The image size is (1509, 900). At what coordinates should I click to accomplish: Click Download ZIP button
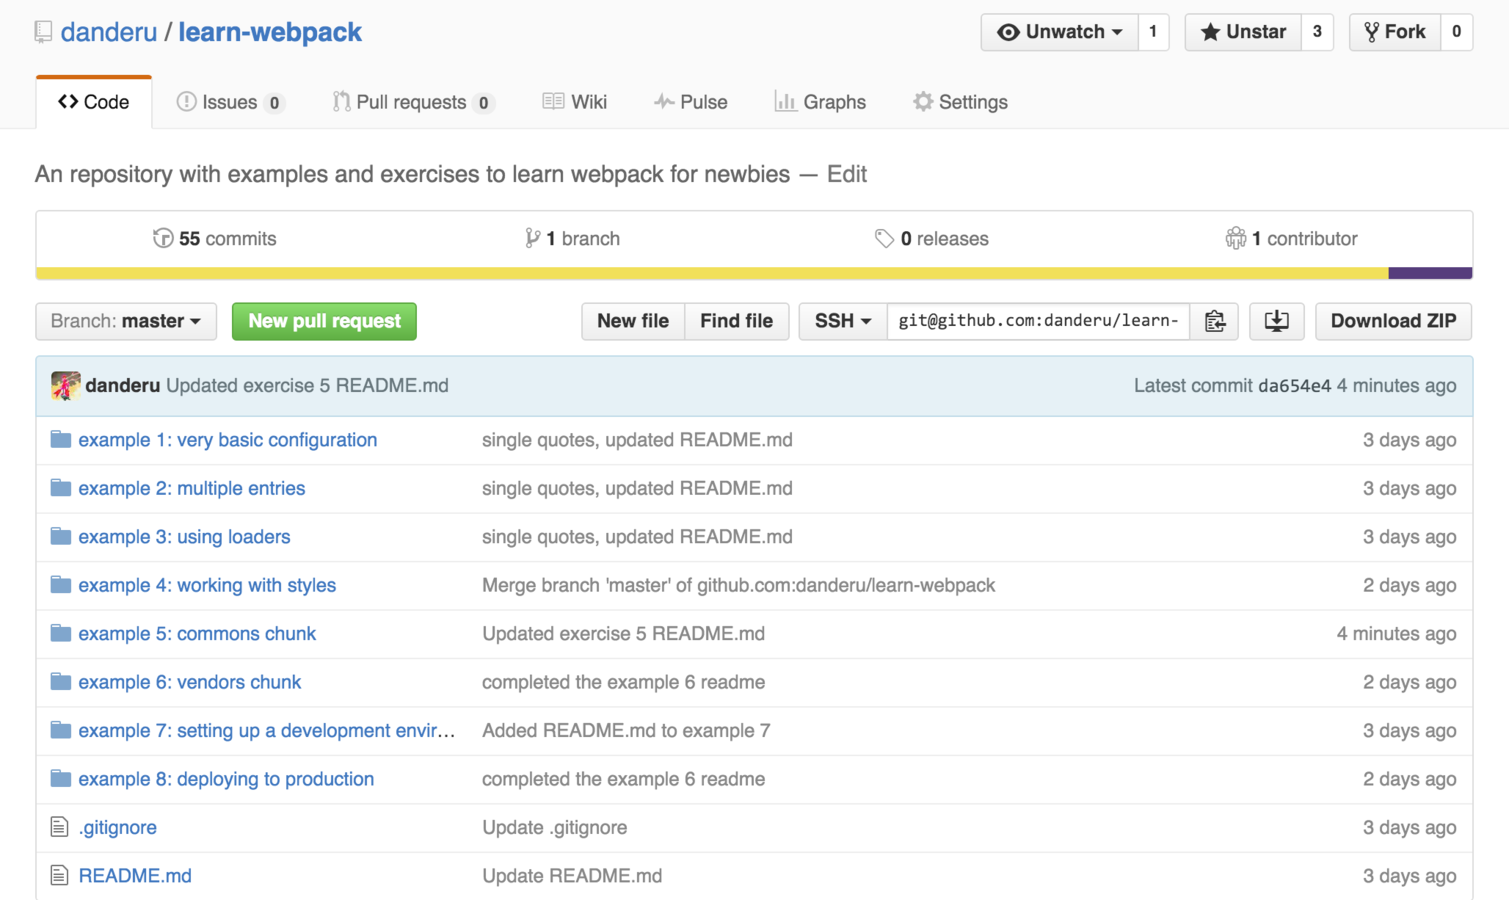(x=1393, y=321)
